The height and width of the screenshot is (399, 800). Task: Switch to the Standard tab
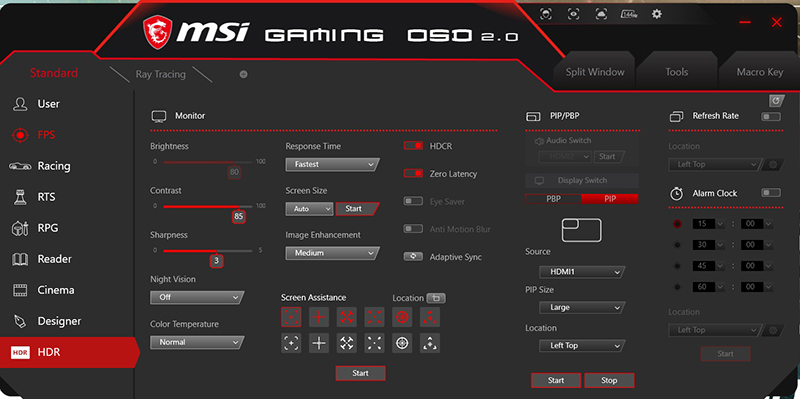[x=54, y=73]
